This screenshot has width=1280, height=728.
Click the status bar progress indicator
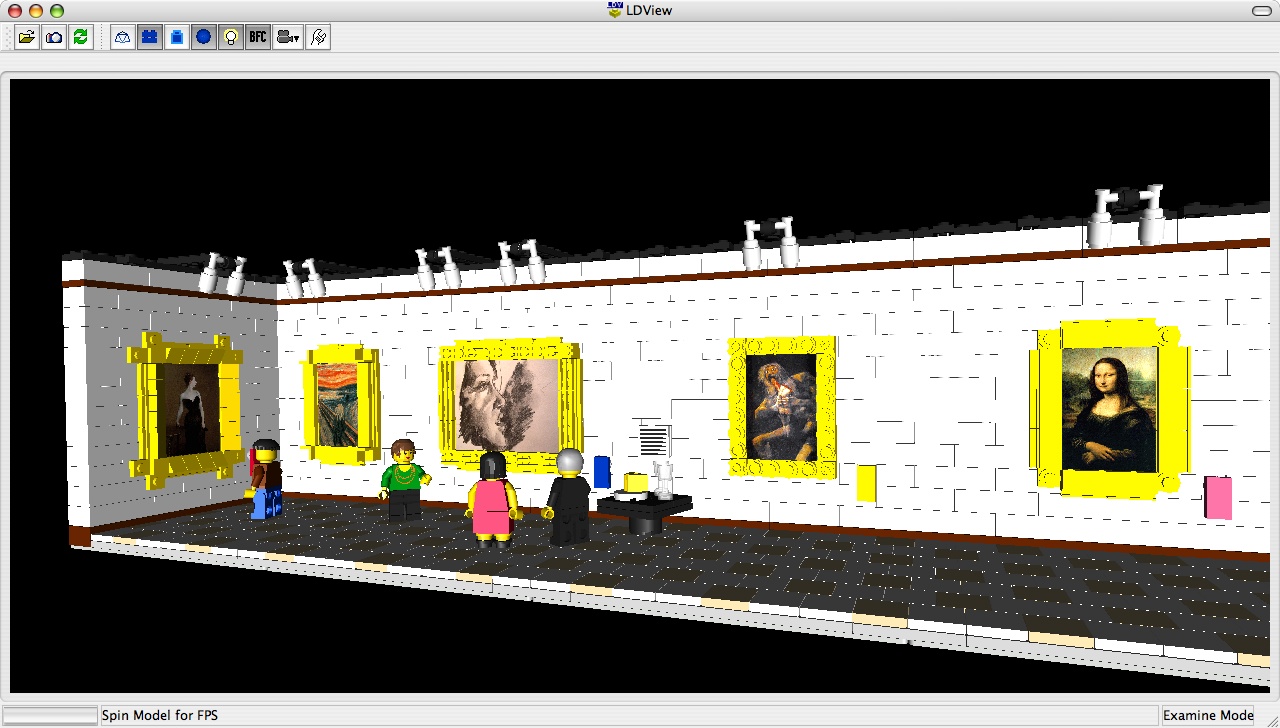[x=50, y=715]
